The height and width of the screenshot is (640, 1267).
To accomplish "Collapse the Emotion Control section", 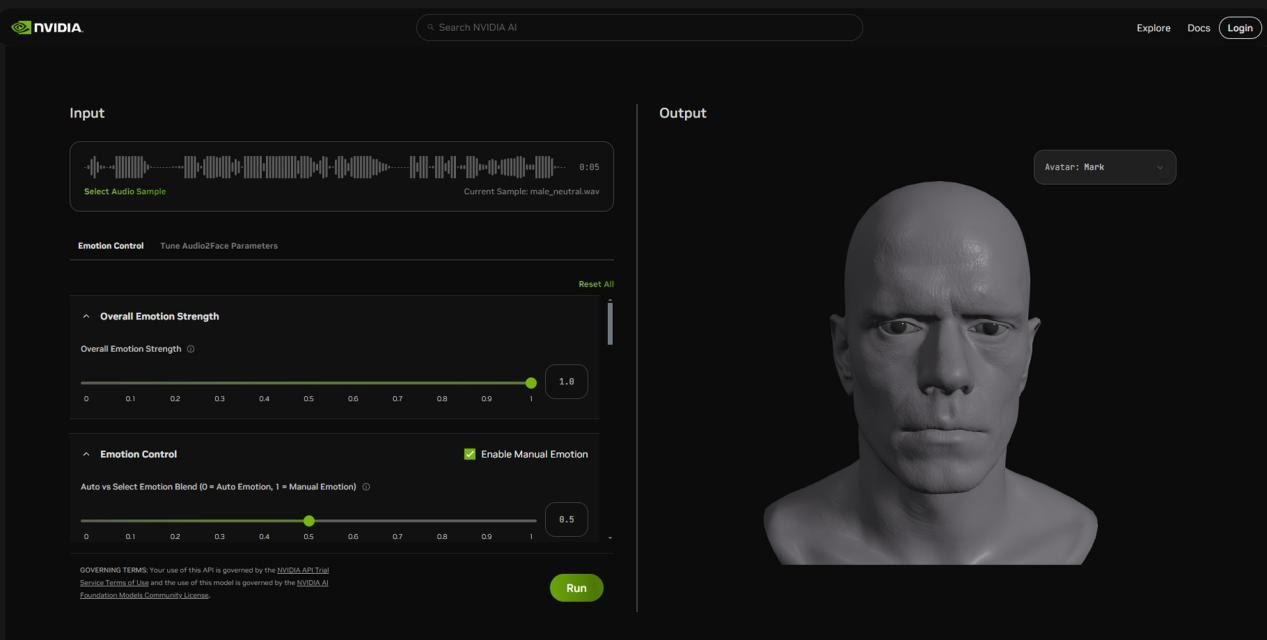I will tap(87, 454).
